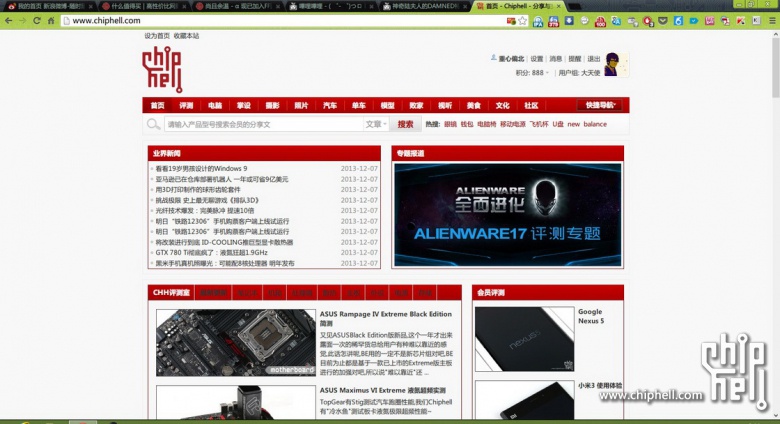780x424 pixels.
Task: Open the 设置 link
Action: (x=537, y=59)
